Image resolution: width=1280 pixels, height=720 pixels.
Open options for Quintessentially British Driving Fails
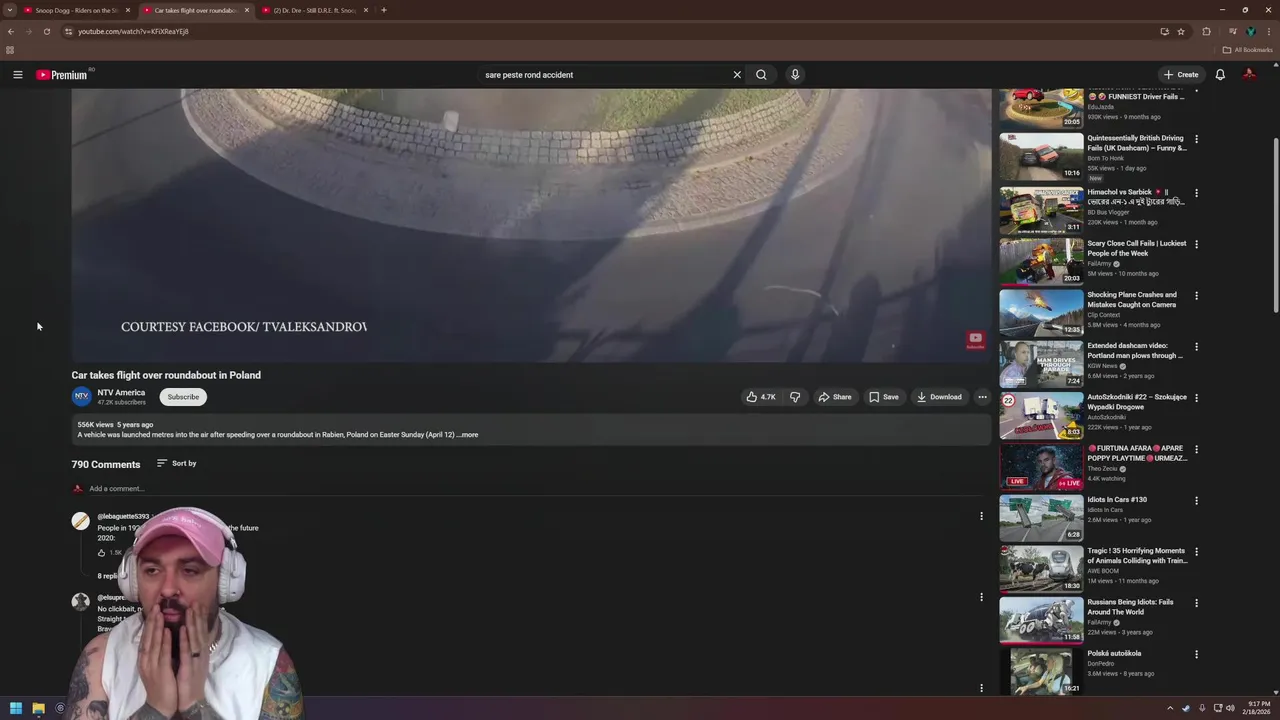pos(1196,139)
